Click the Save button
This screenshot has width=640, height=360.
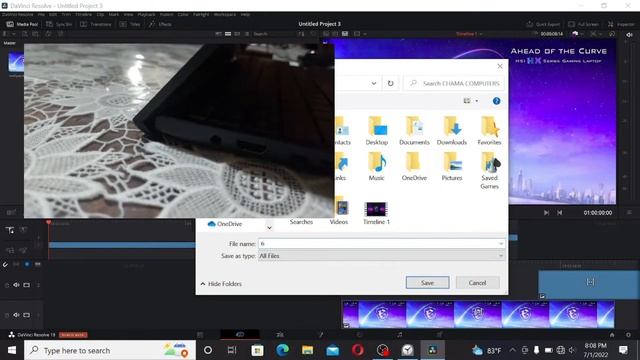[x=427, y=282]
